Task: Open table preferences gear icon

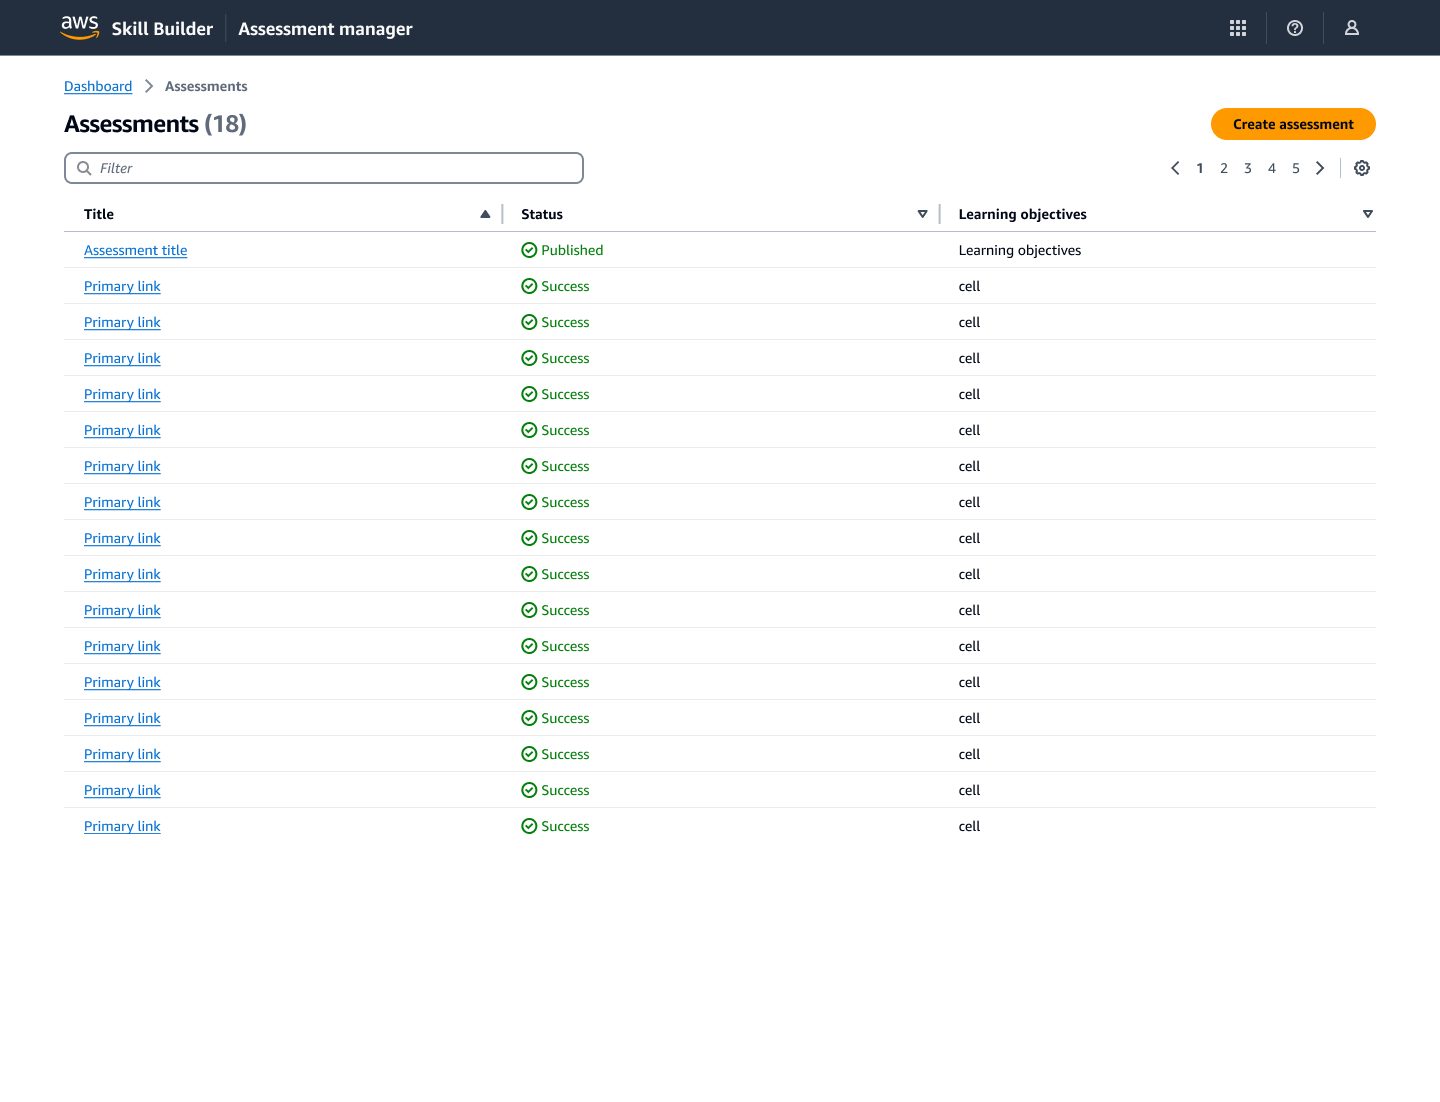Action: 1362,168
